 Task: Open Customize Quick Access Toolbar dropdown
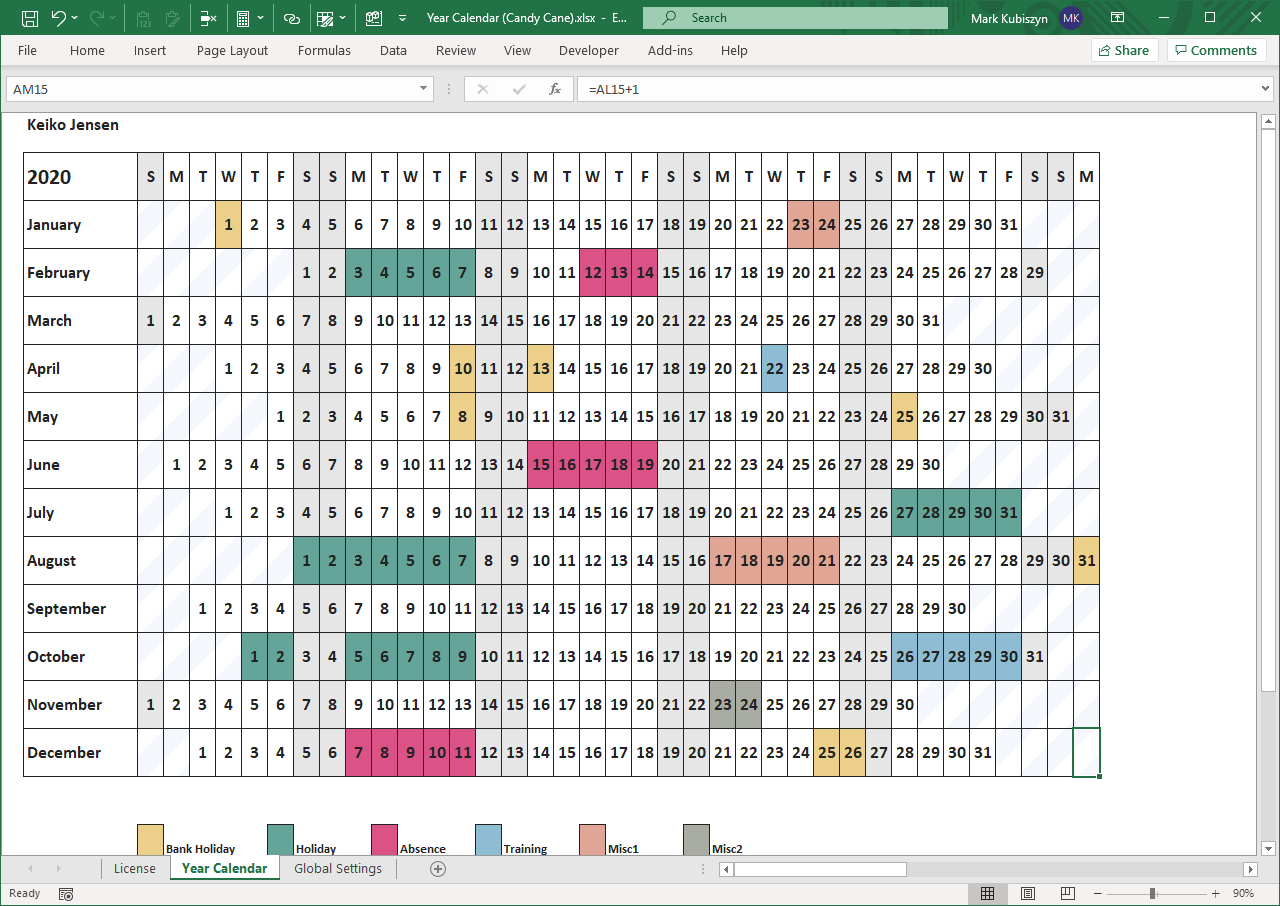click(402, 18)
